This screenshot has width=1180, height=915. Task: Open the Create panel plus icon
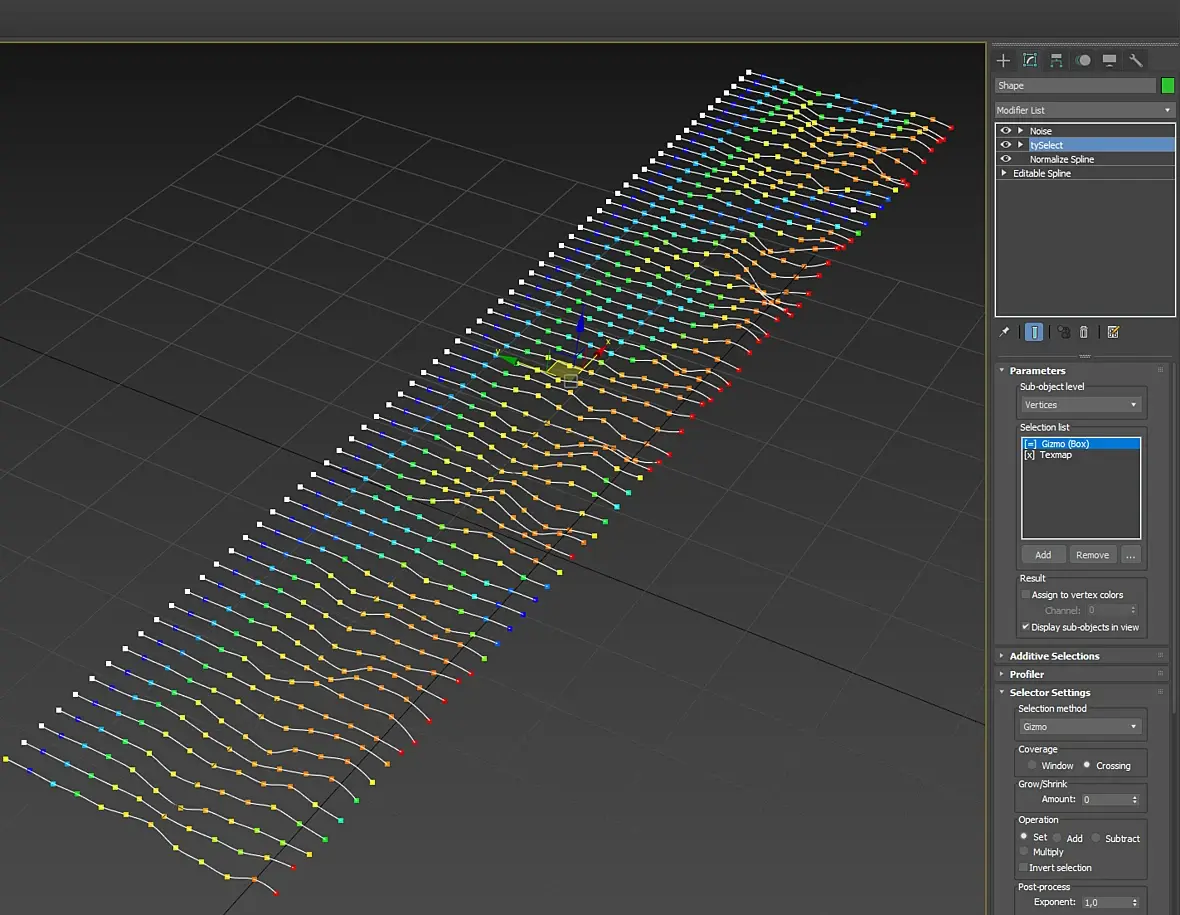1003,61
